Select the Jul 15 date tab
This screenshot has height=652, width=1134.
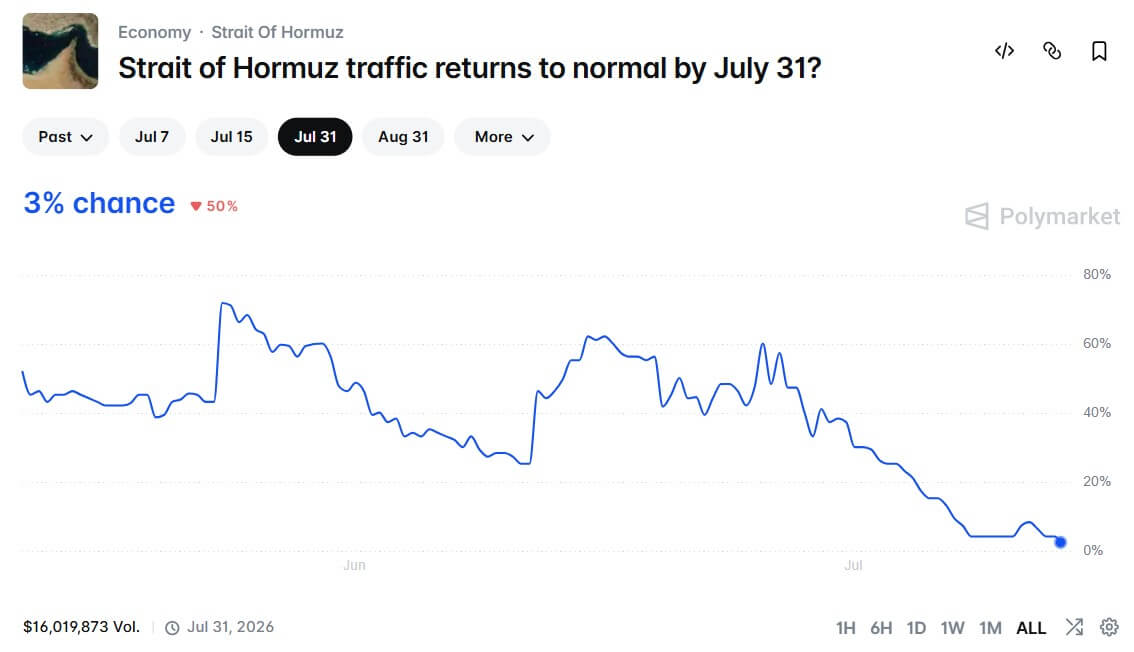point(231,137)
